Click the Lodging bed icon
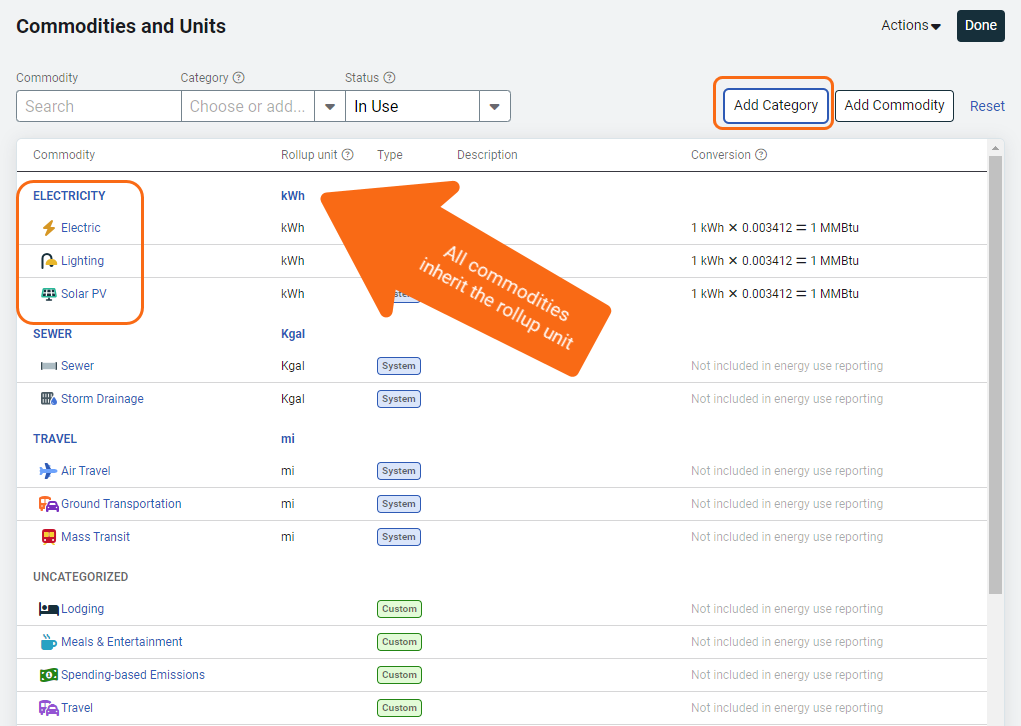 click(x=49, y=609)
